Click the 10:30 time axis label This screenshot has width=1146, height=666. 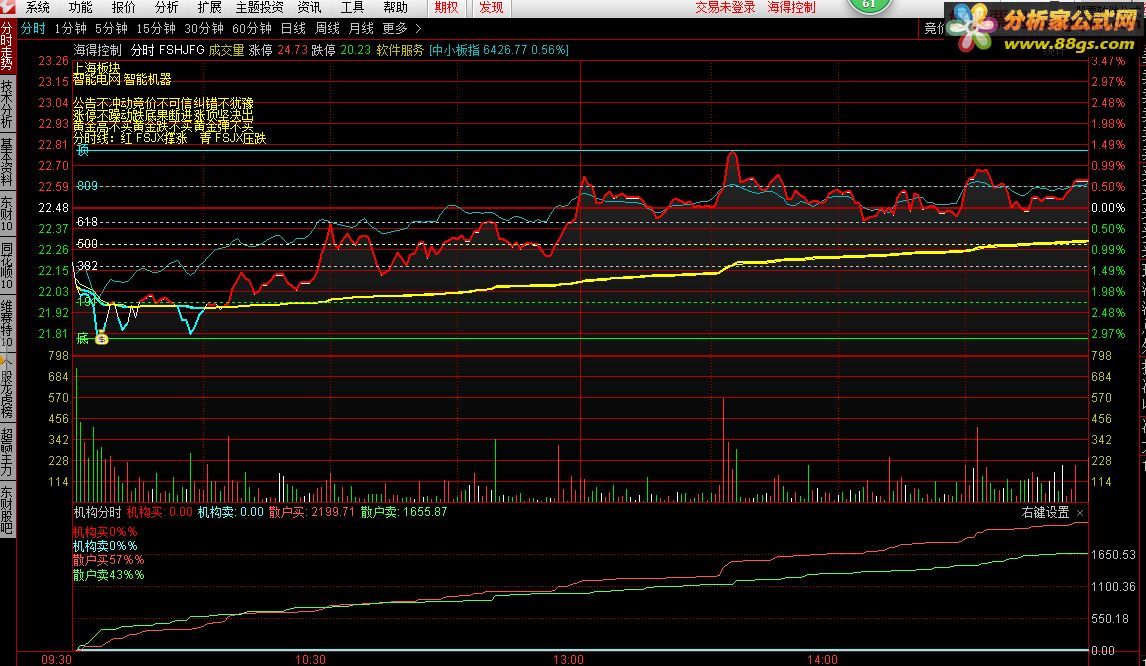pos(310,659)
